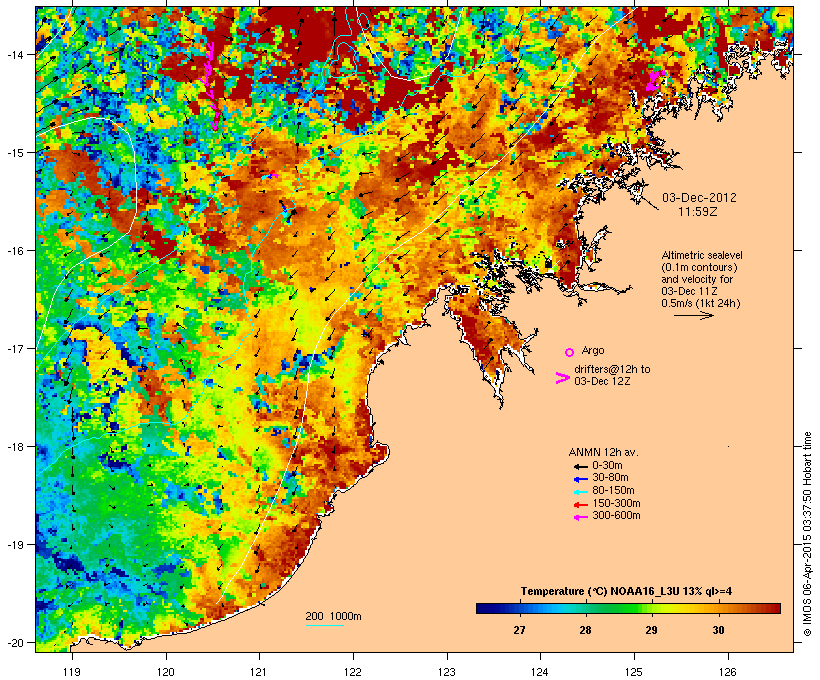Image resolution: width=820 pixels, height=680 pixels.
Task: Click the 'Argo' legend label
Action: click(x=593, y=350)
